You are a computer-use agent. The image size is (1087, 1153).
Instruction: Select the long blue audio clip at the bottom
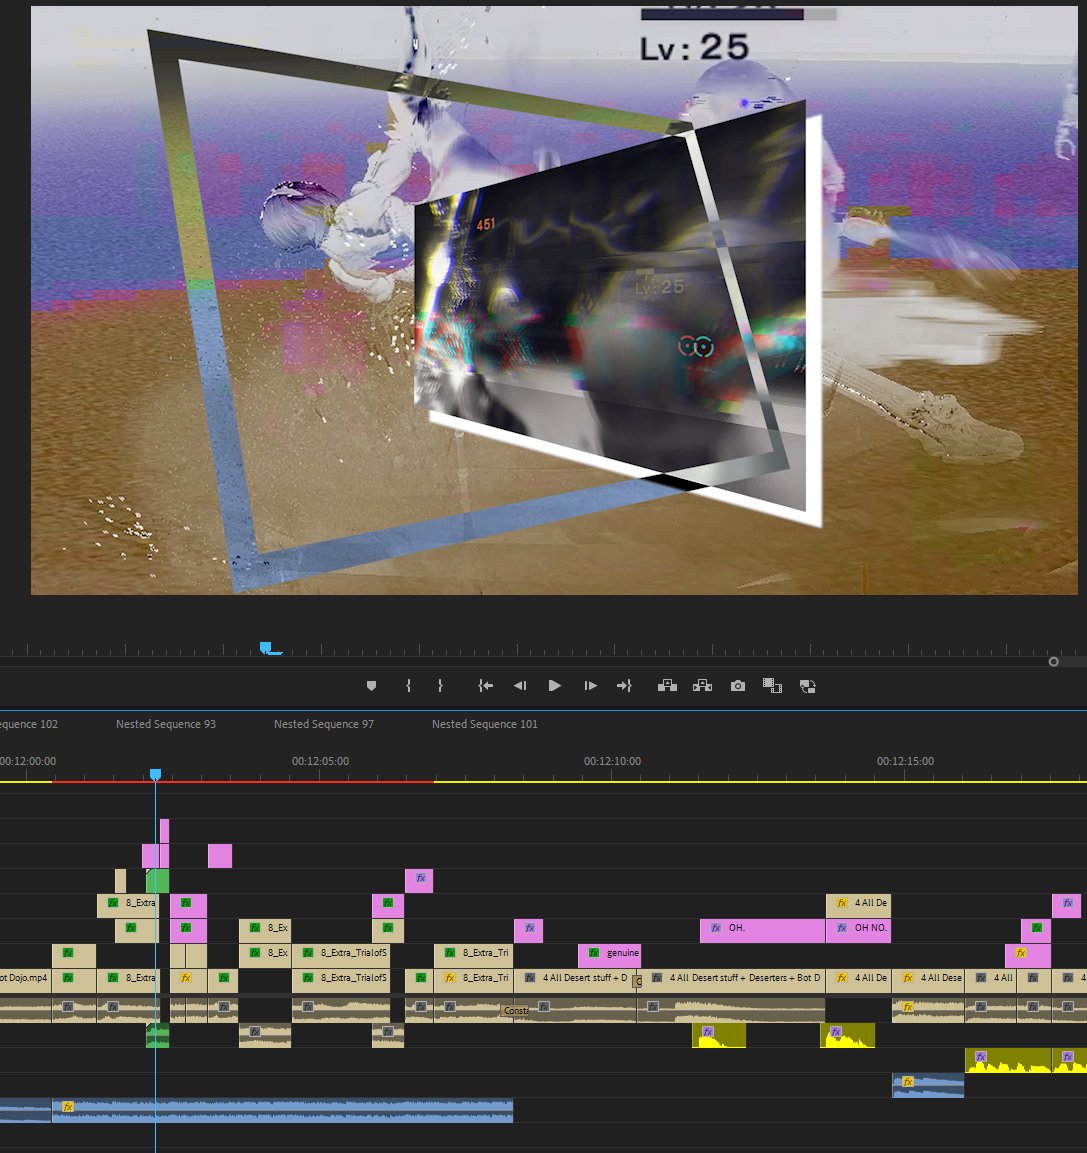282,1110
